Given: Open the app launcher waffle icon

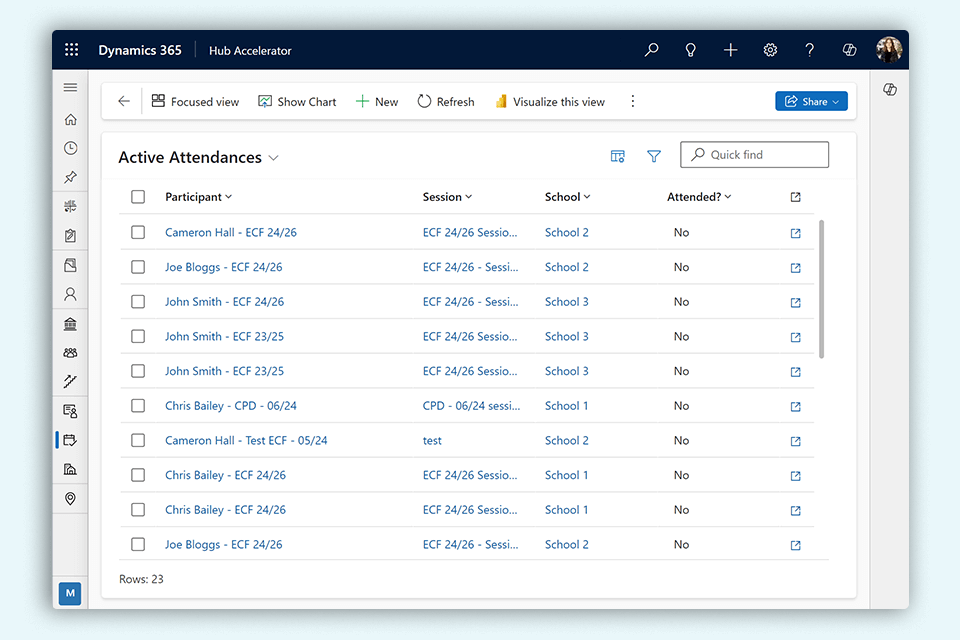Looking at the screenshot, I should [71, 50].
